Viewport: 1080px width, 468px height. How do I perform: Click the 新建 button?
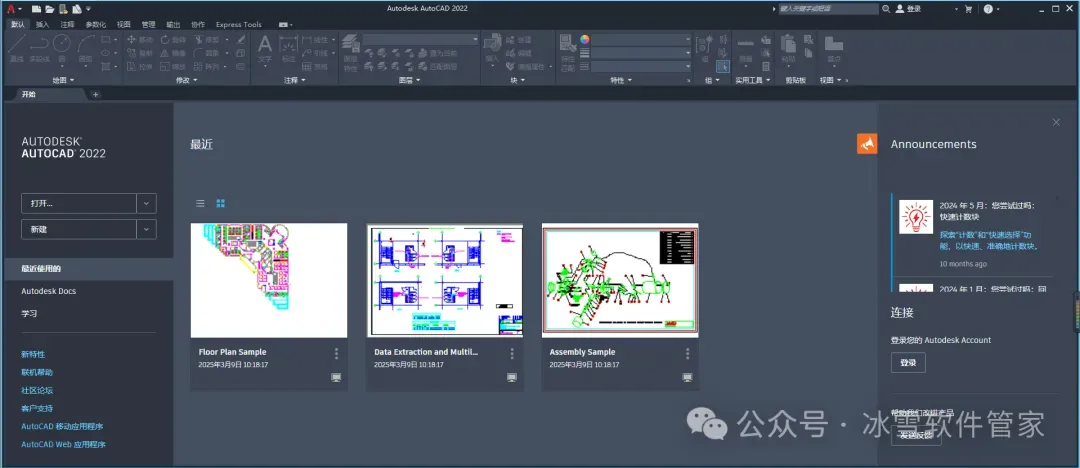tap(79, 230)
